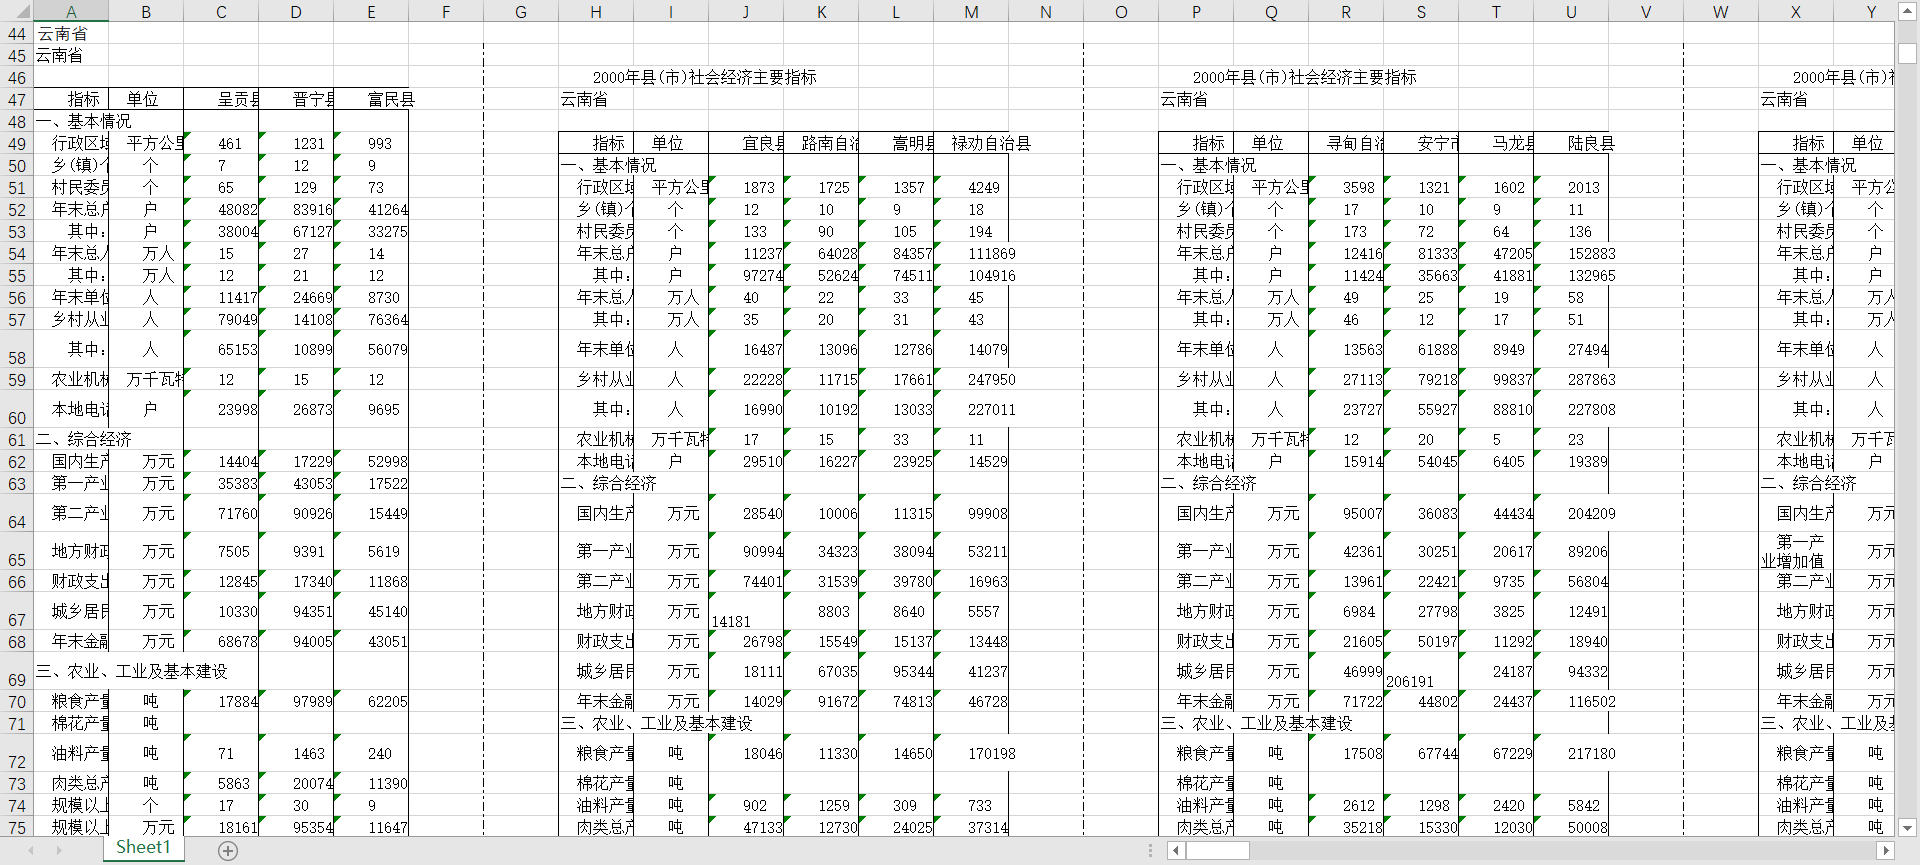Select the 宜良县 header cell
Viewport: 1920px width, 865px height.
click(746, 143)
